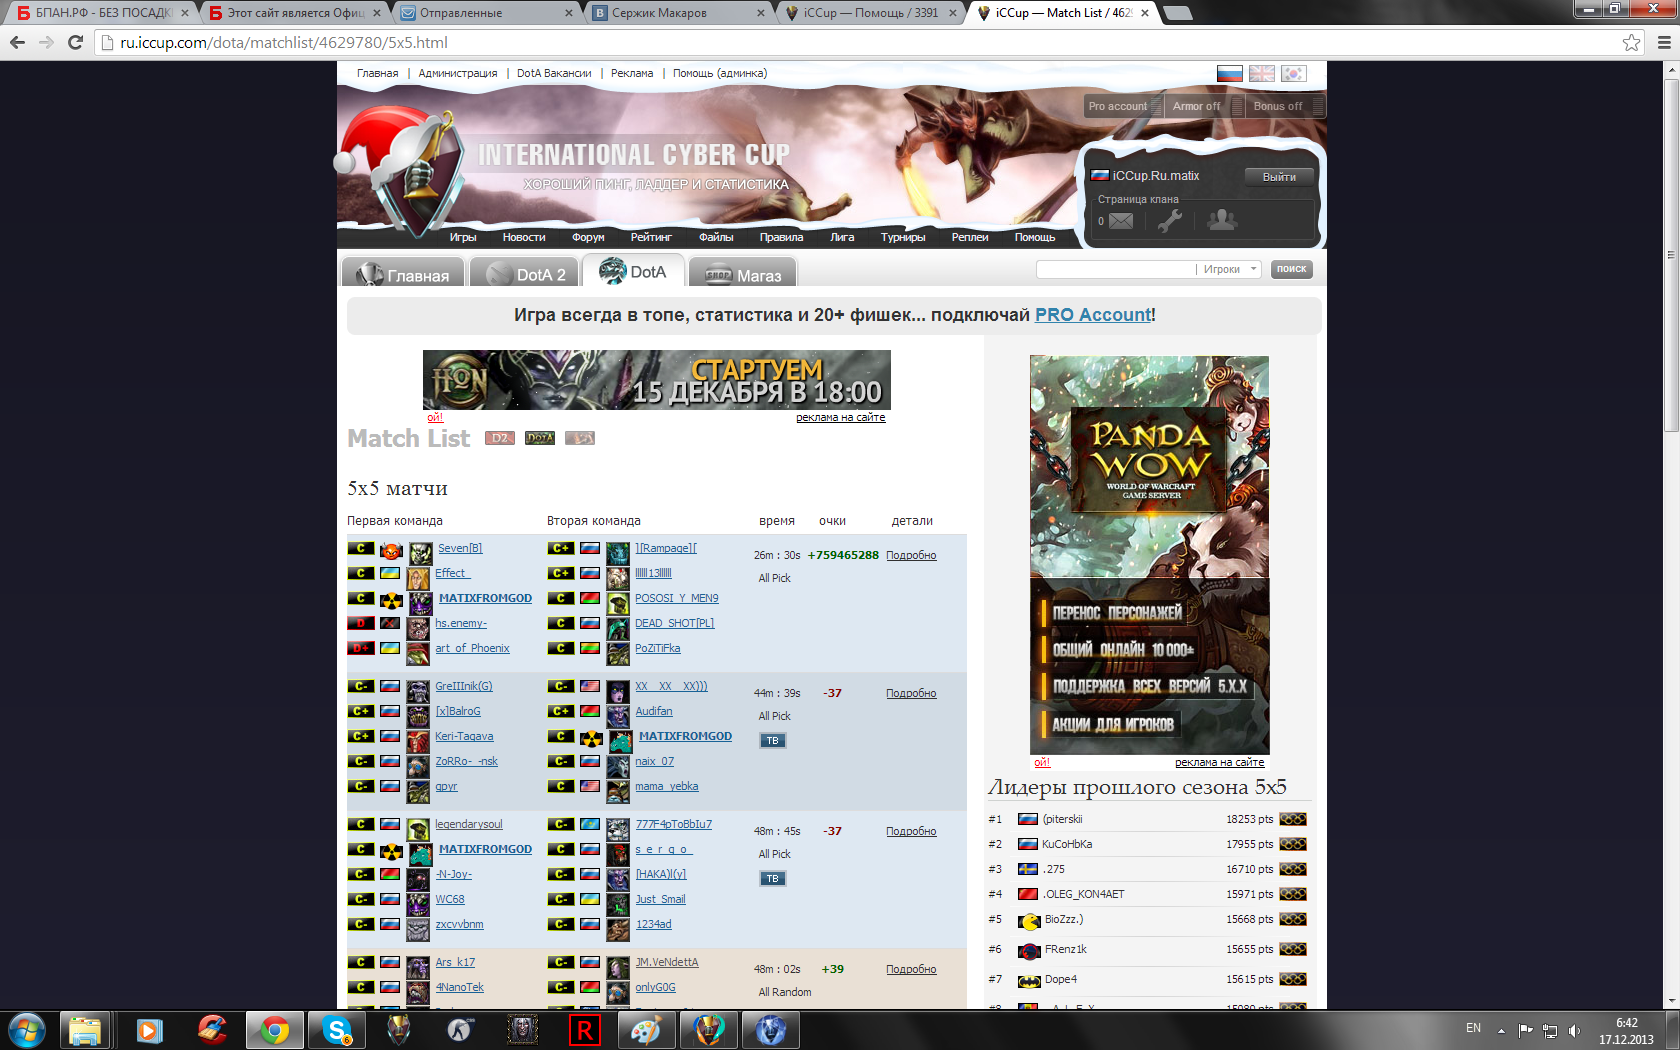Image resolution: width=1680 pixels, height=1050 pixels.
Task: Open the Chrome menu button
Action: [1664, 42]
